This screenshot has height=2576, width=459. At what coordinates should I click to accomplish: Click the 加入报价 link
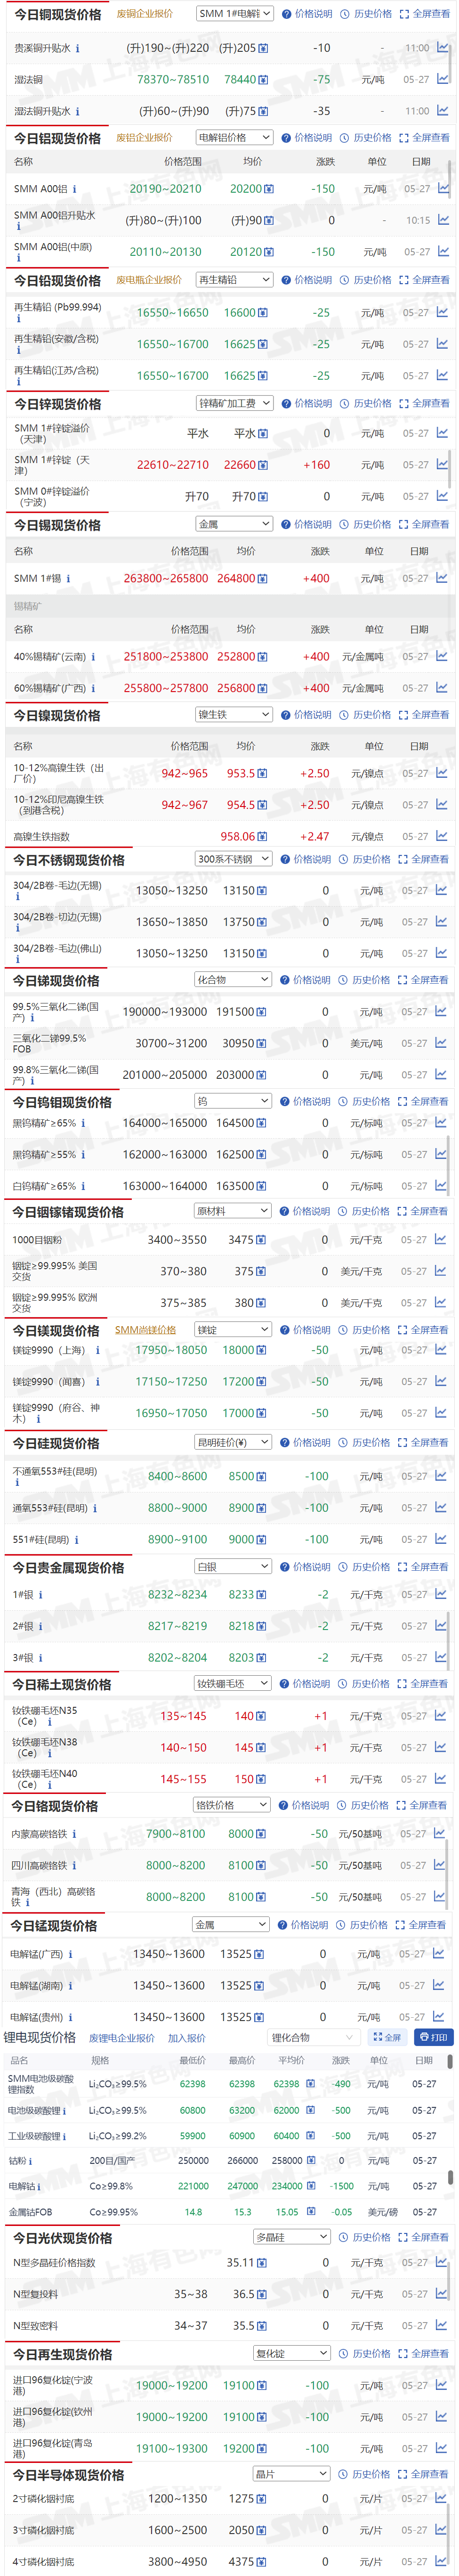coord(187,2038)
